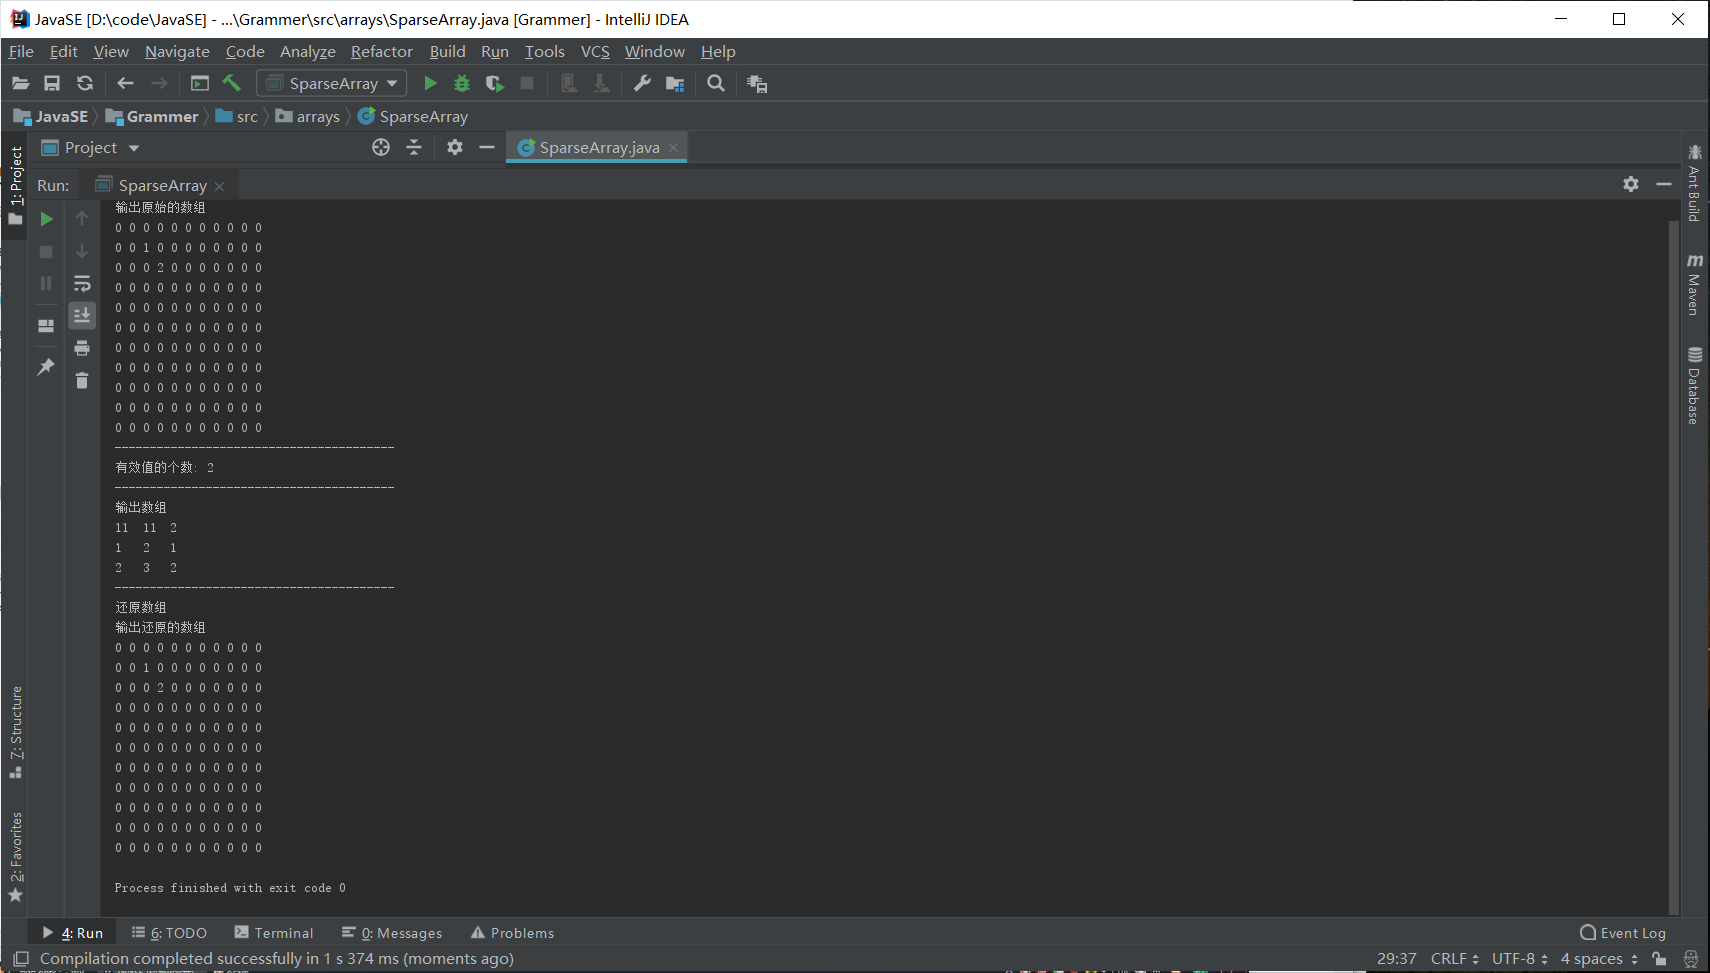Change UTF-8 file encoding in status bar
The image size is (1710, 973).
point(1520,959)
